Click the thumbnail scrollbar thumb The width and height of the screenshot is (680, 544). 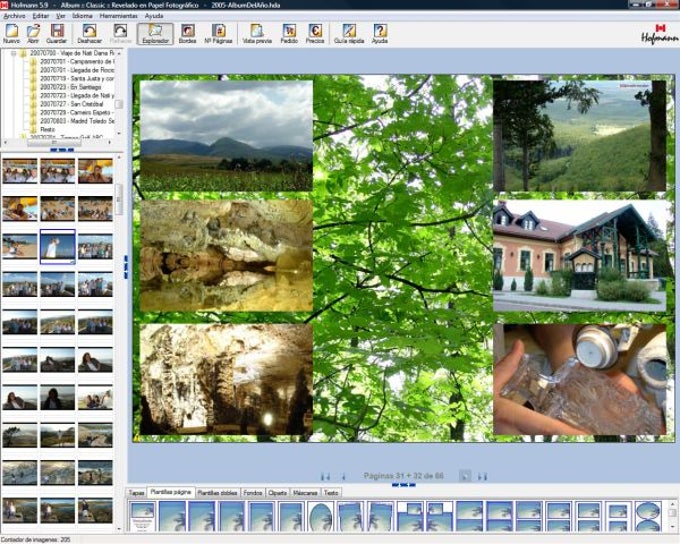119,200
